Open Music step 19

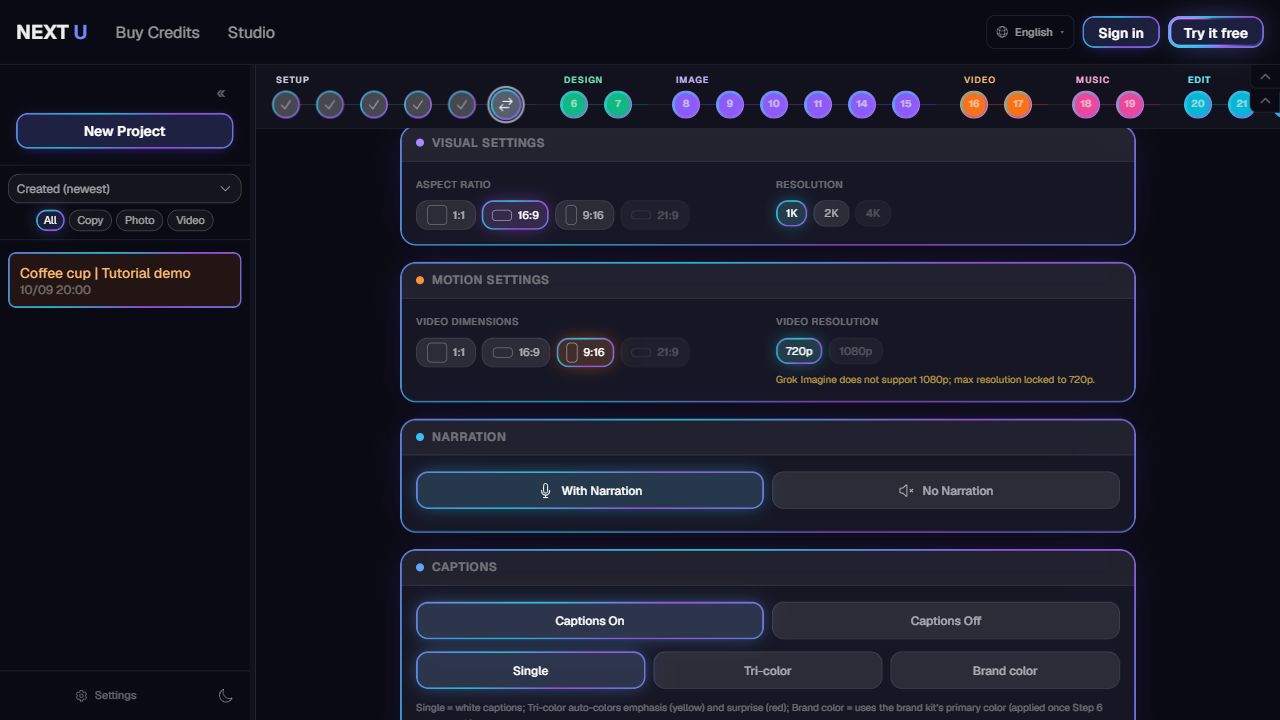click(x=1130, y=104)
